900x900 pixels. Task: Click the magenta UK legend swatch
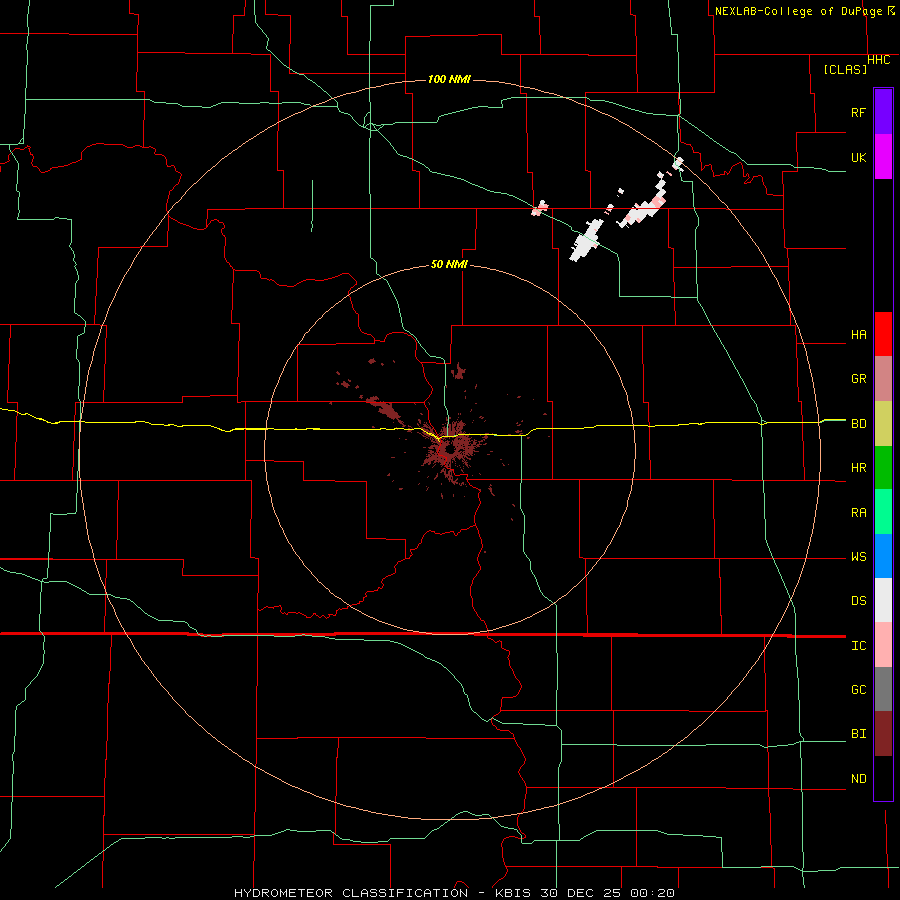(x=883, y=157)
